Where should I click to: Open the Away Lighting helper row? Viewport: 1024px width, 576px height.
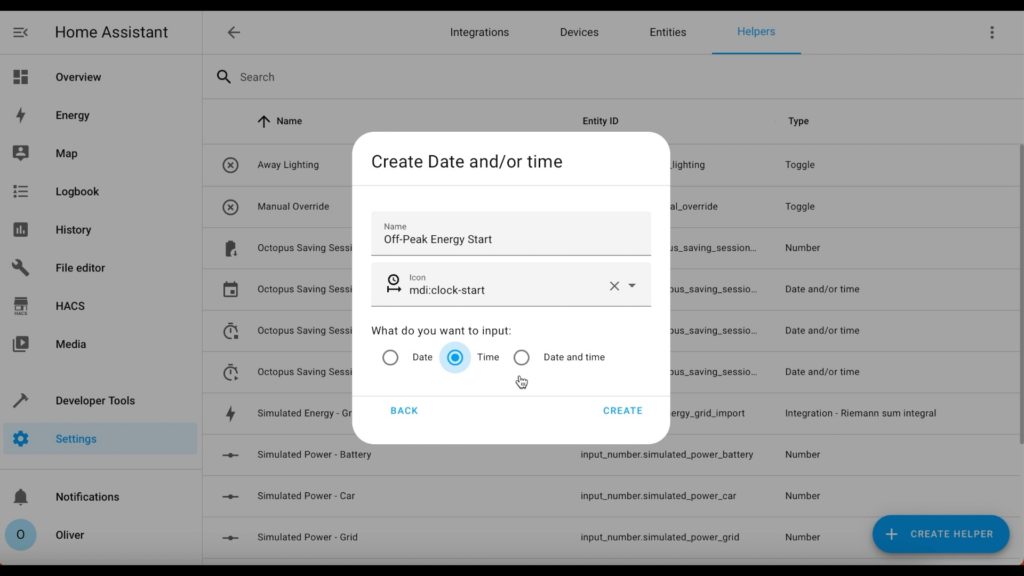tap(613, 165)
